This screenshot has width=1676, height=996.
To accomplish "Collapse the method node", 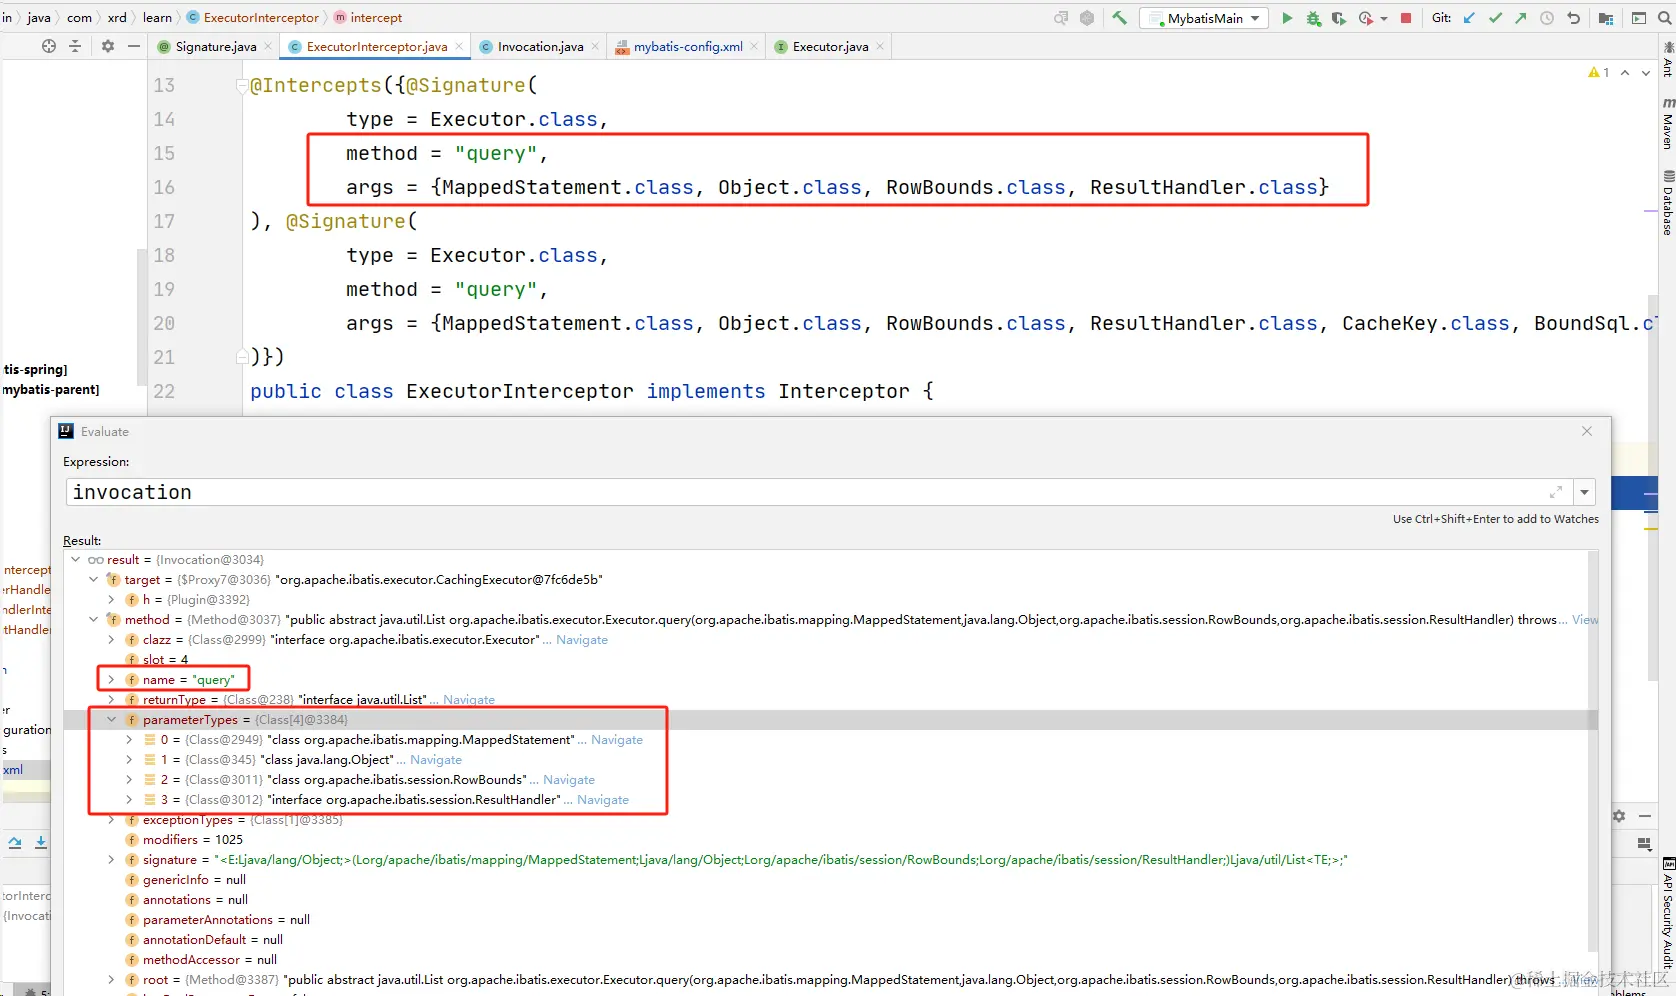I will tap(94, 620).
